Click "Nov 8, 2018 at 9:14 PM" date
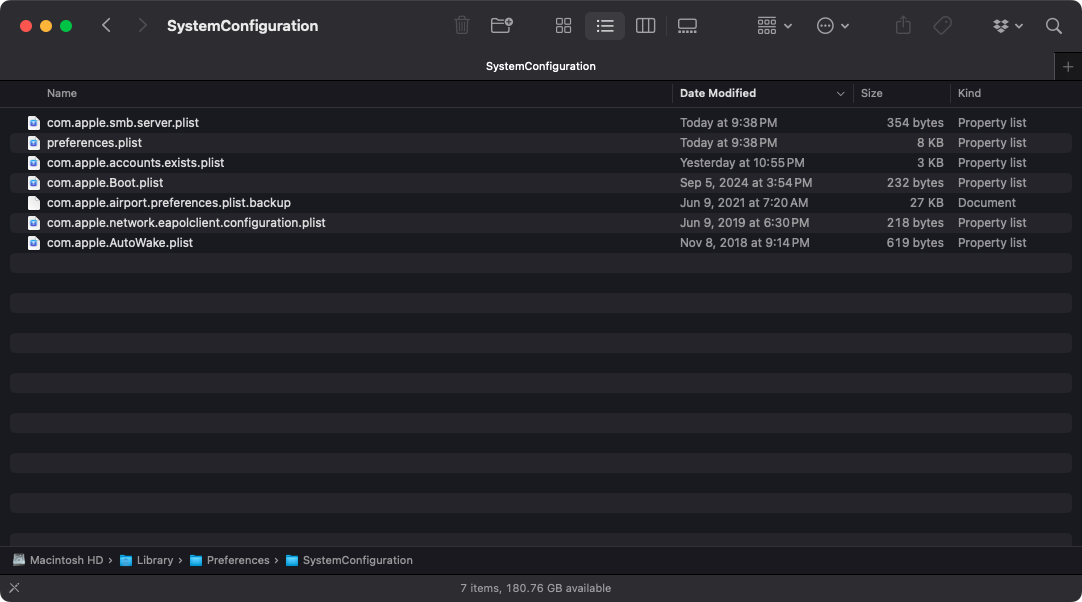 (x=745, y=243)
